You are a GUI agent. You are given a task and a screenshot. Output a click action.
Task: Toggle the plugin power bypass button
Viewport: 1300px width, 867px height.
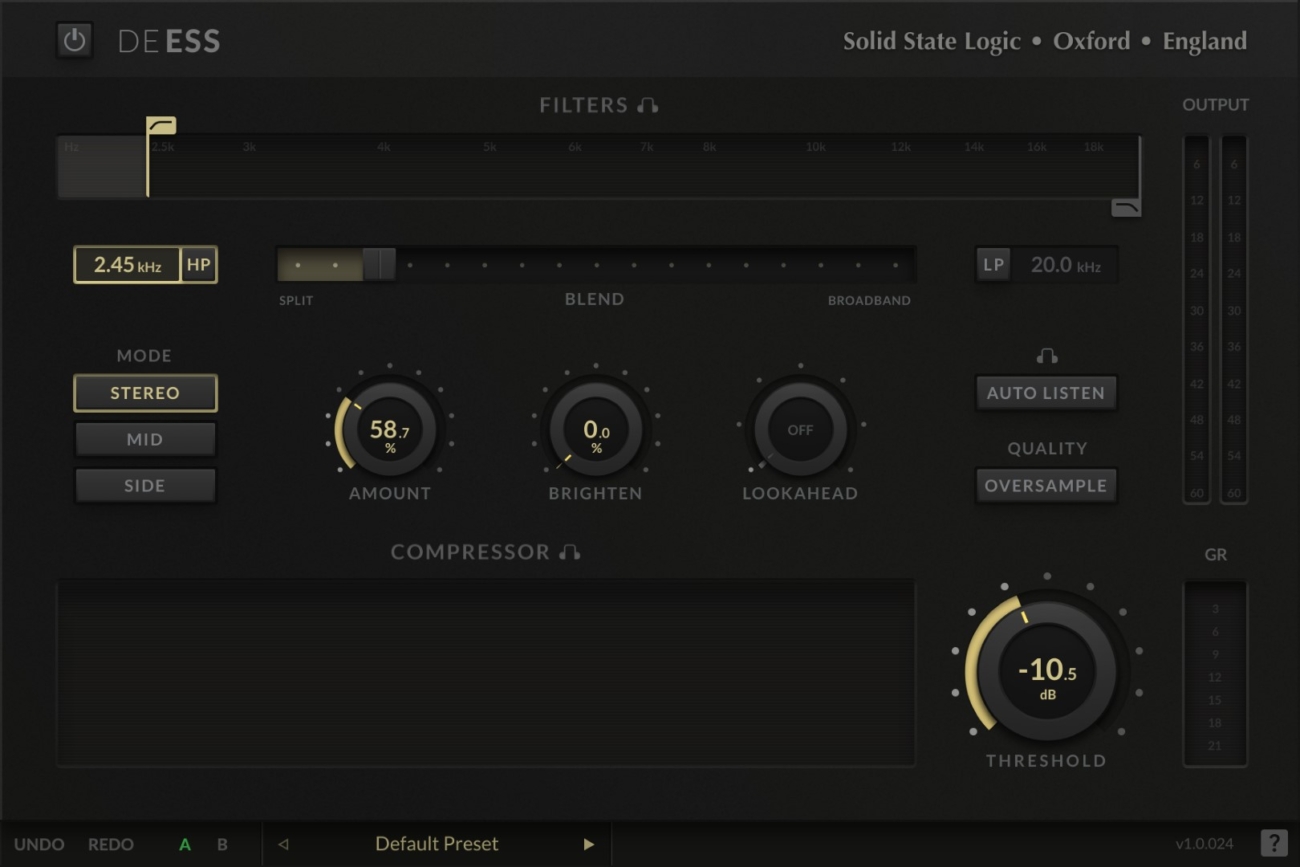(x=74, y=41)
